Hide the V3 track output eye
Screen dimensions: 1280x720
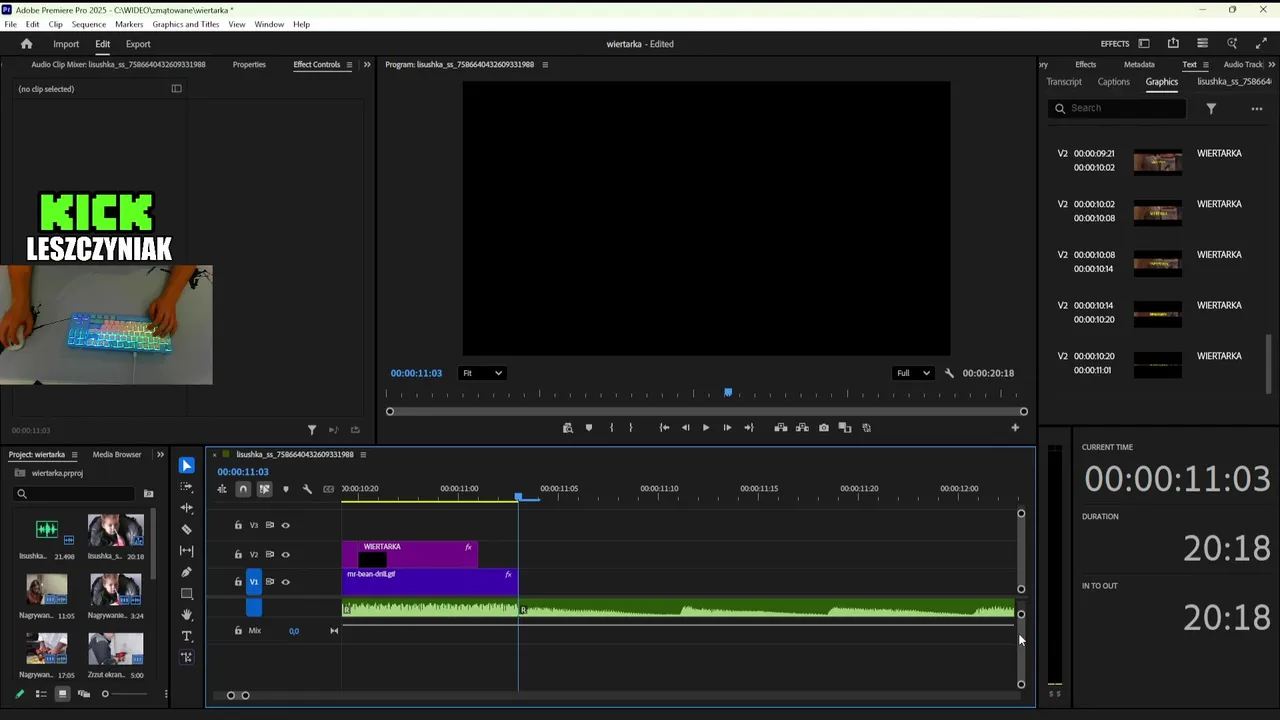(285, 525)
